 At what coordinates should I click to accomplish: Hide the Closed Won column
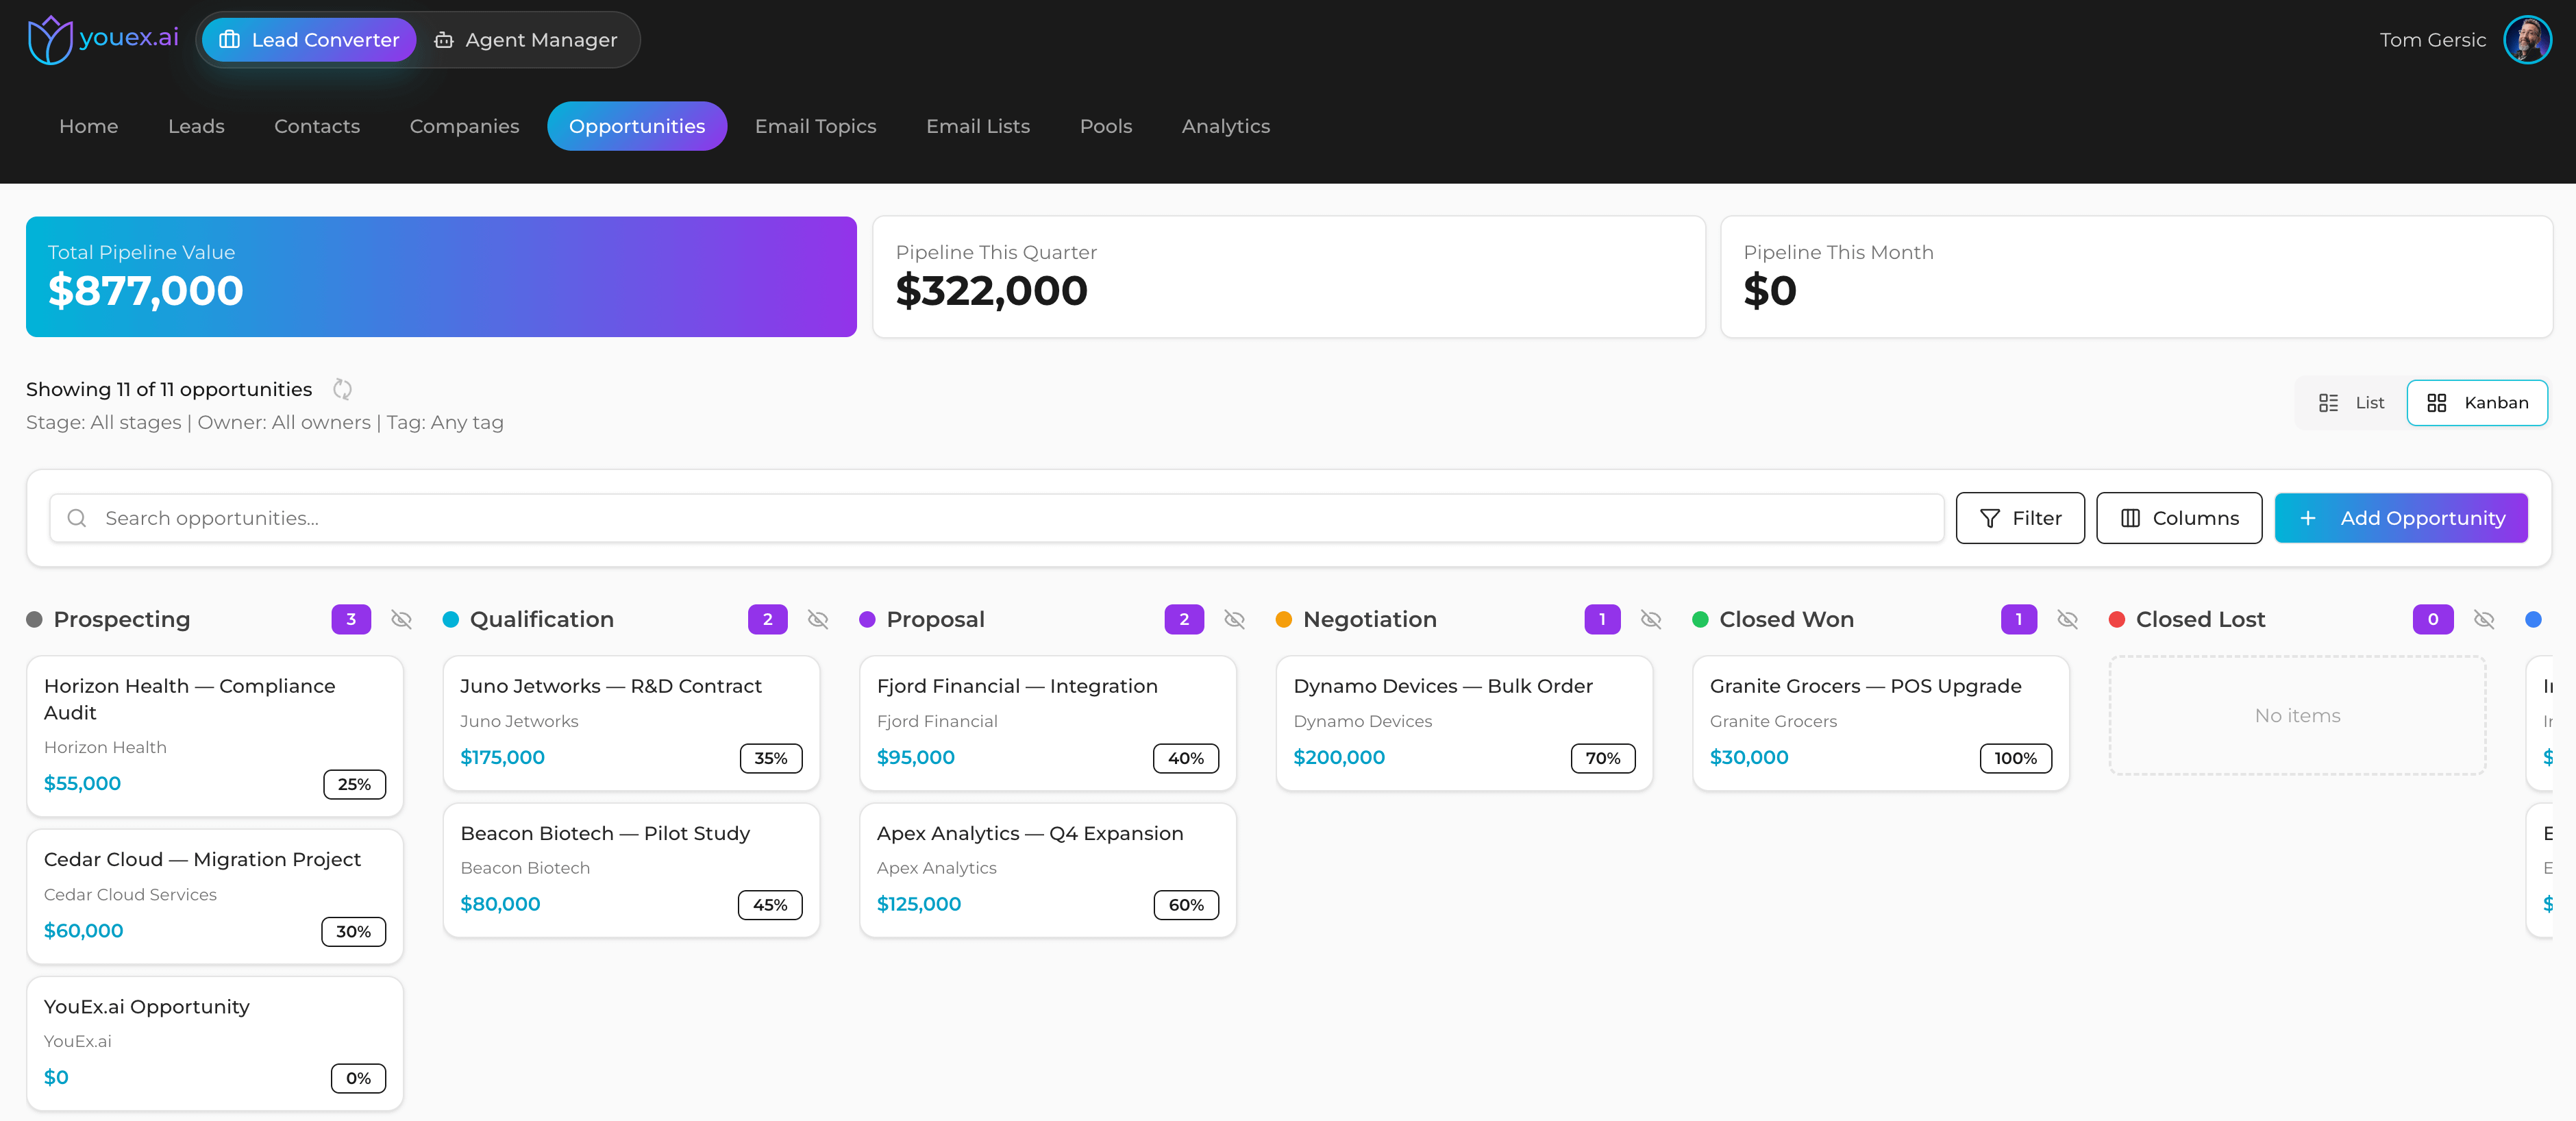2067,619
